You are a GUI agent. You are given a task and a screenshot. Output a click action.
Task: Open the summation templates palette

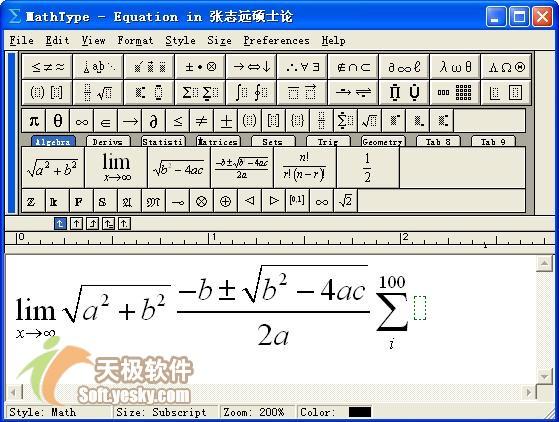(200, 93)
